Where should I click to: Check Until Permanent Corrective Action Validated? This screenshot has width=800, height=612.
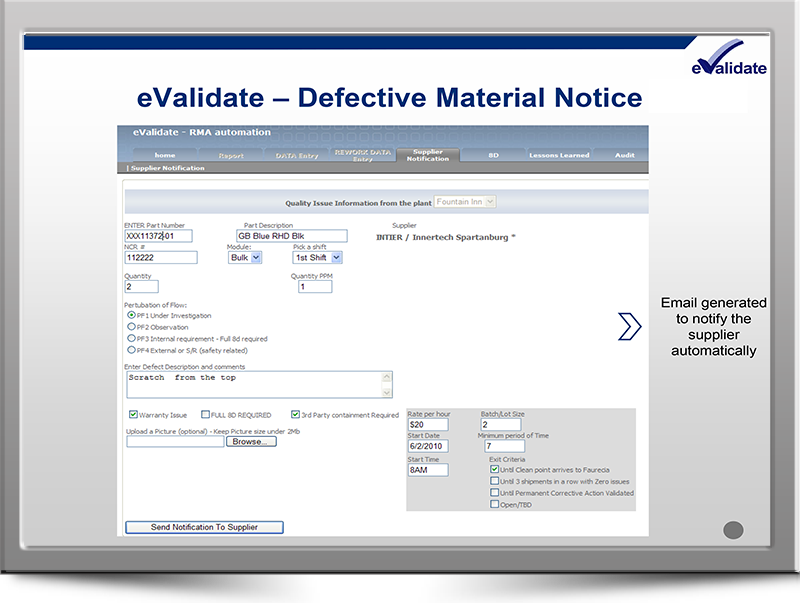(x=494, y=493)
